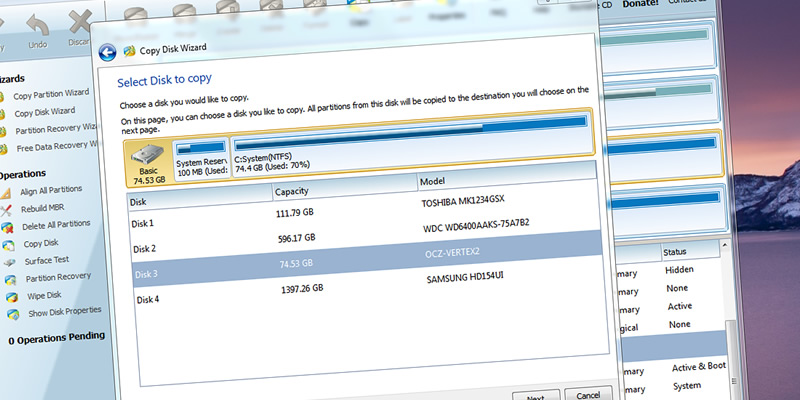Click the Donate! link in main window

tap(640, 4)
